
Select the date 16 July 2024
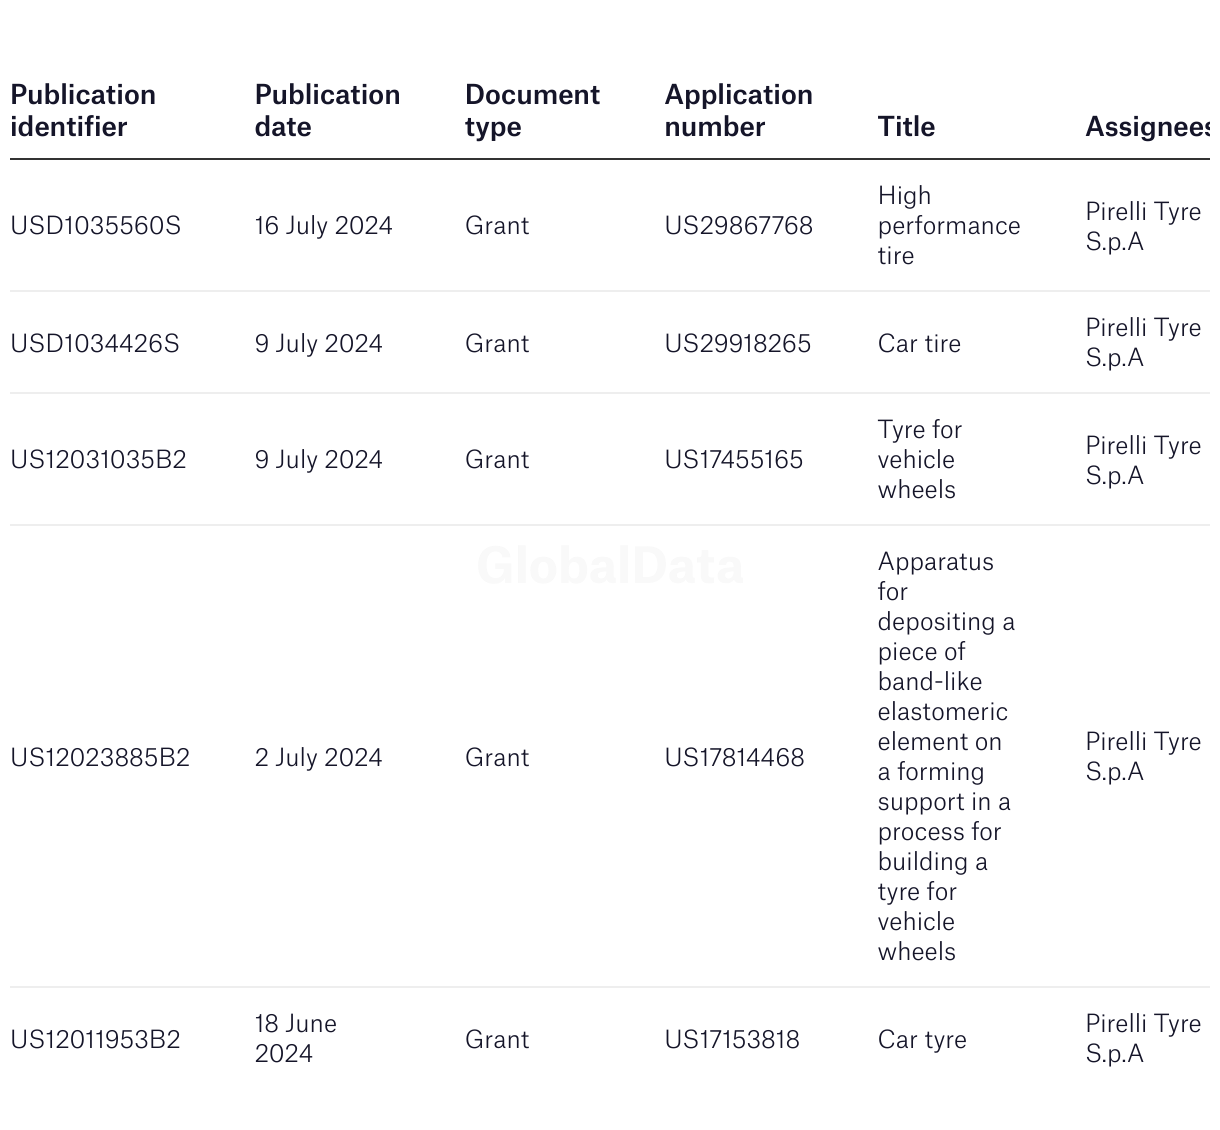324,226
